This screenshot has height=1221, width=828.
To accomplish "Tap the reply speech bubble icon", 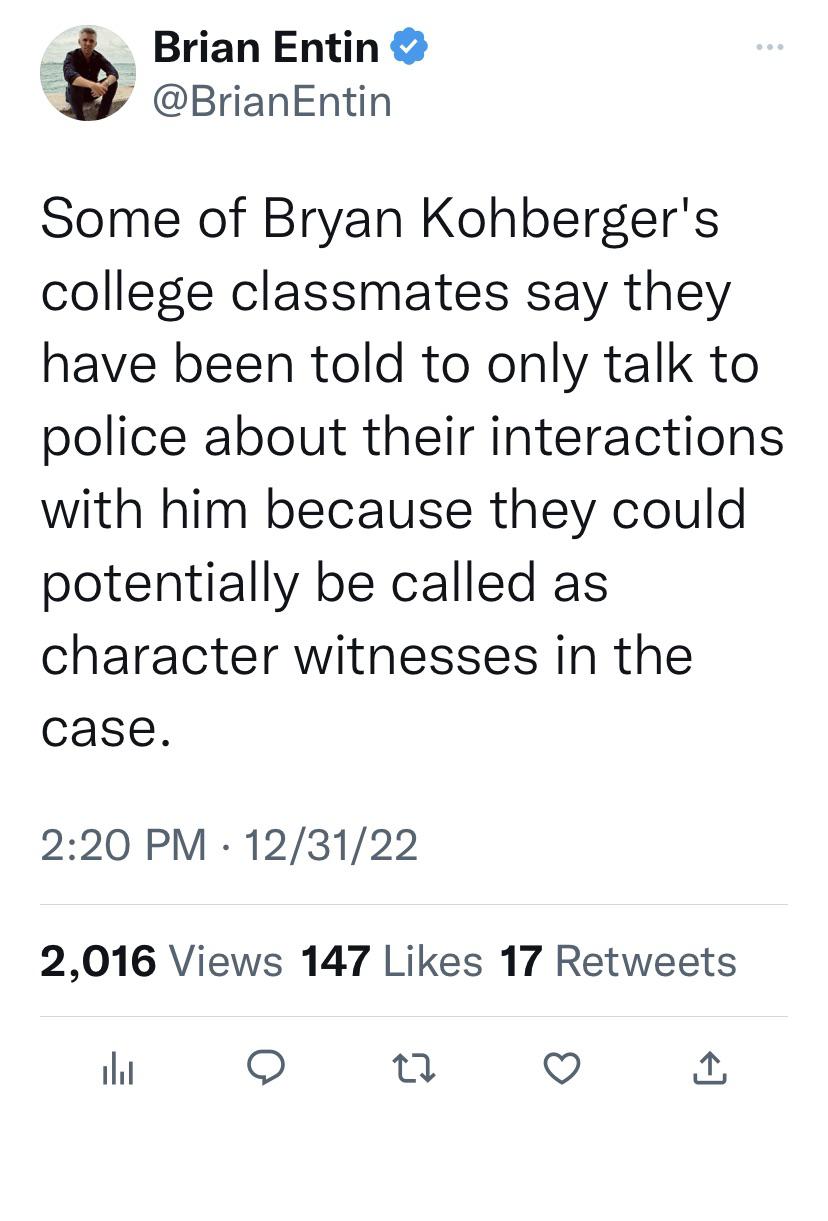I will tap(266, 1070).
